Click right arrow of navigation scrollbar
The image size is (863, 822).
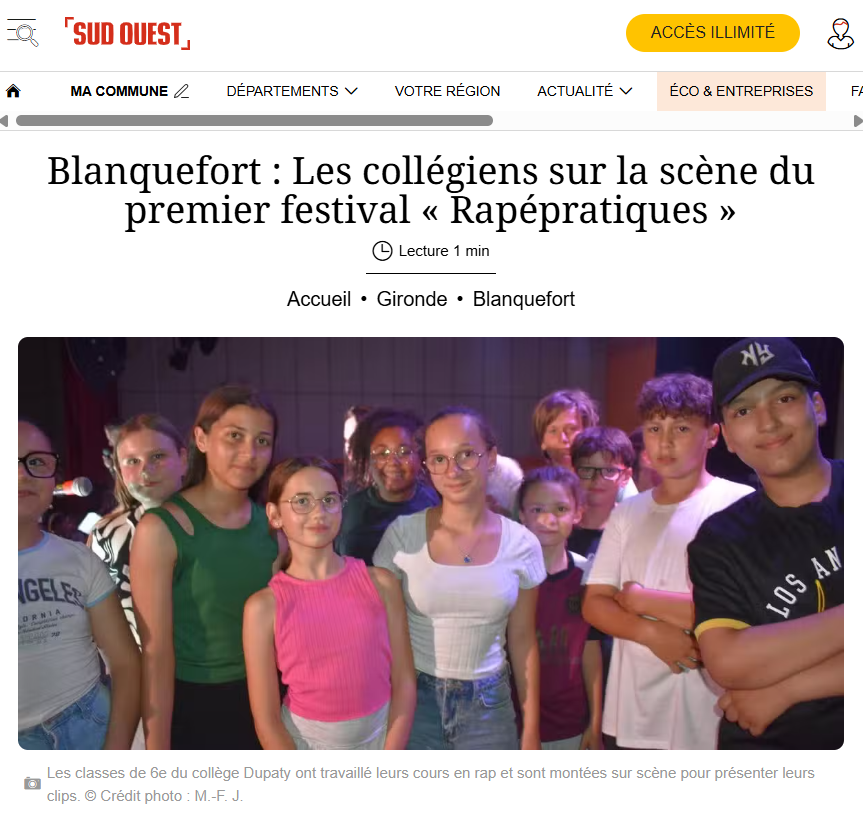pos(857,121)
